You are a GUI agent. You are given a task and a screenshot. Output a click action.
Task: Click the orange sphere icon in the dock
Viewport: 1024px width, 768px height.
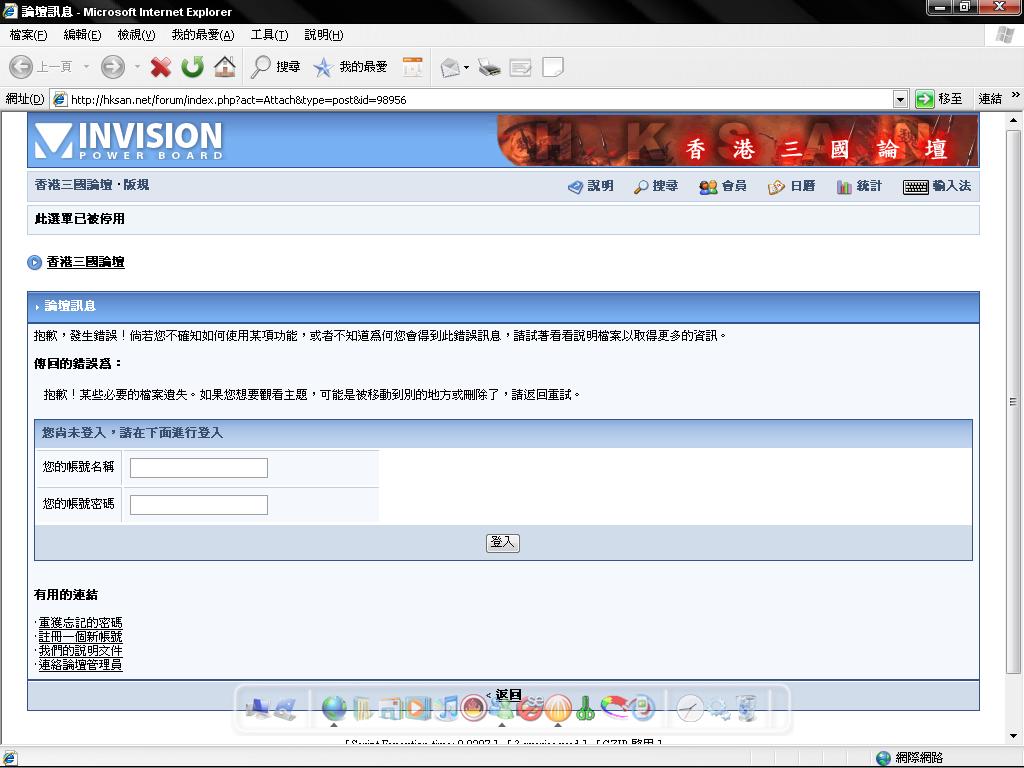tap(558, 708)
